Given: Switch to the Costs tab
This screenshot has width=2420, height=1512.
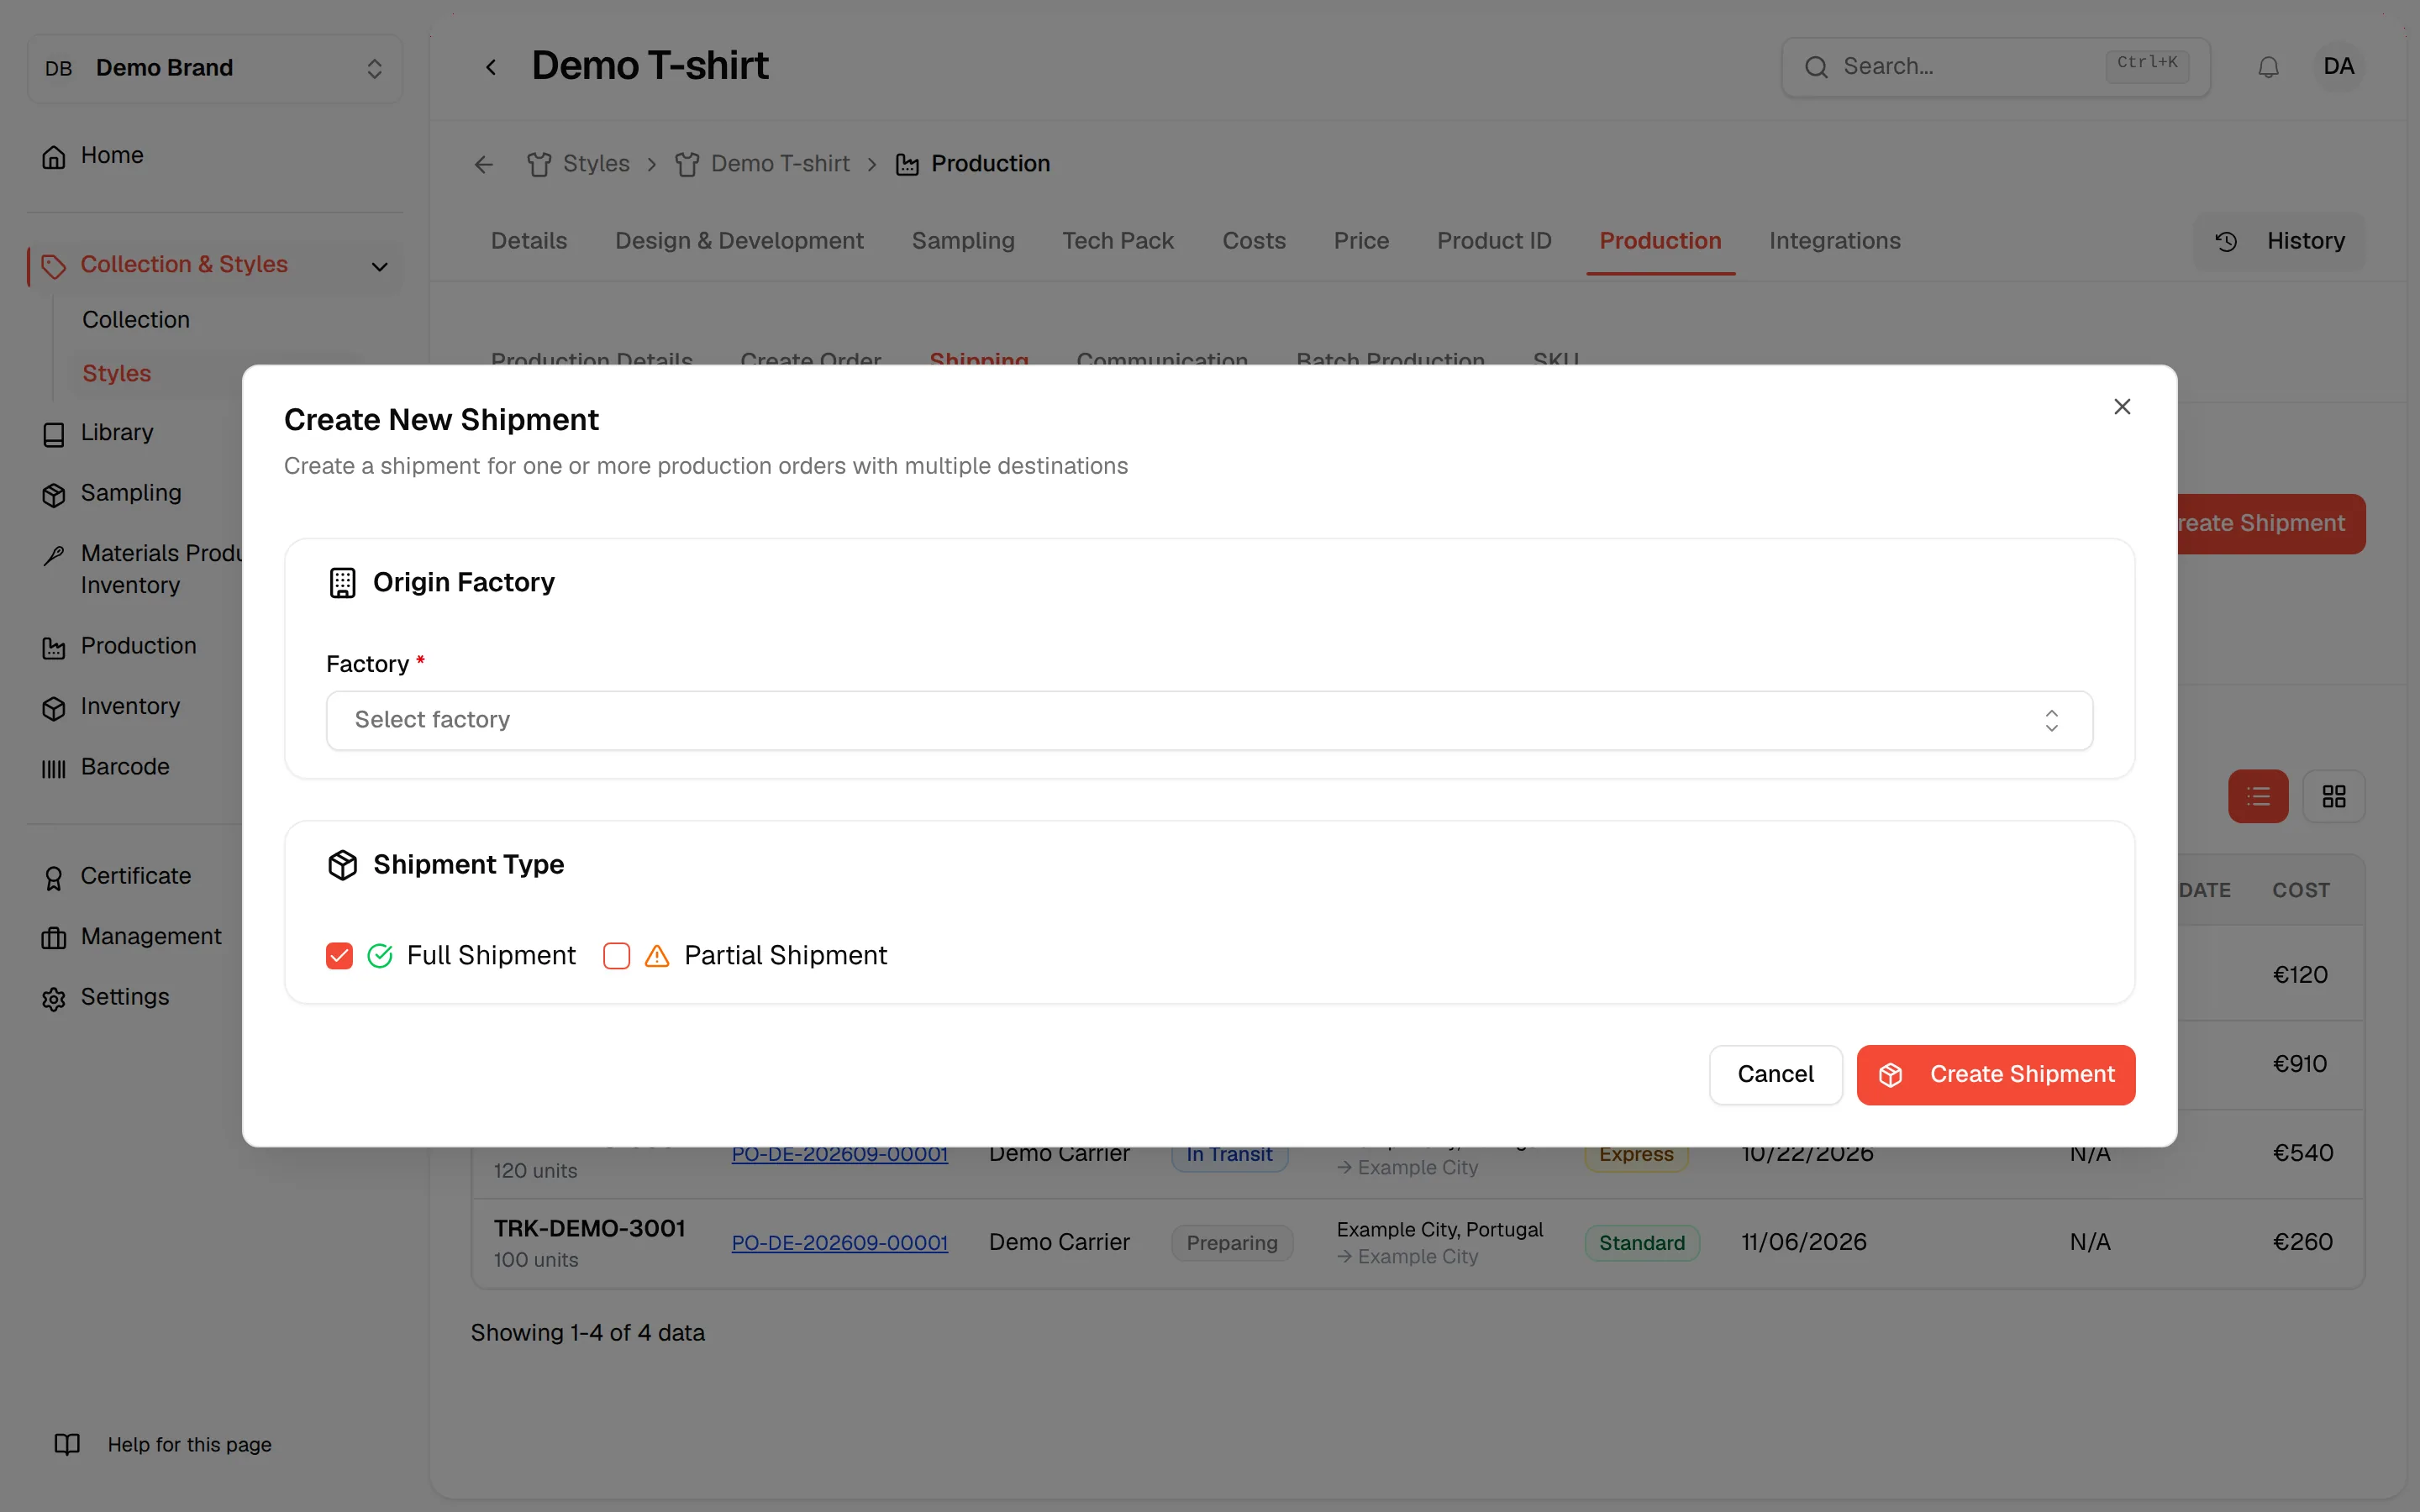Looking at the screenshot, I should [1254, 241].
